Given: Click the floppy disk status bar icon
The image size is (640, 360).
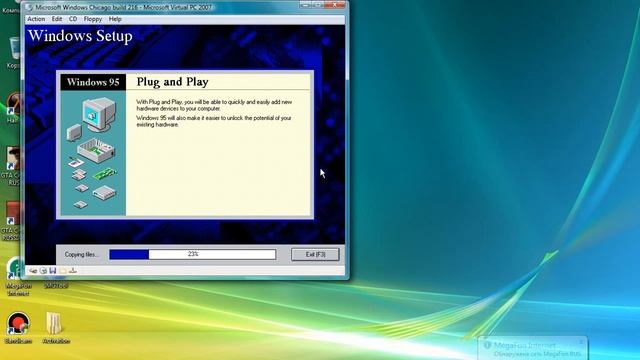Looking at the screenshot, I should [53, 271].
